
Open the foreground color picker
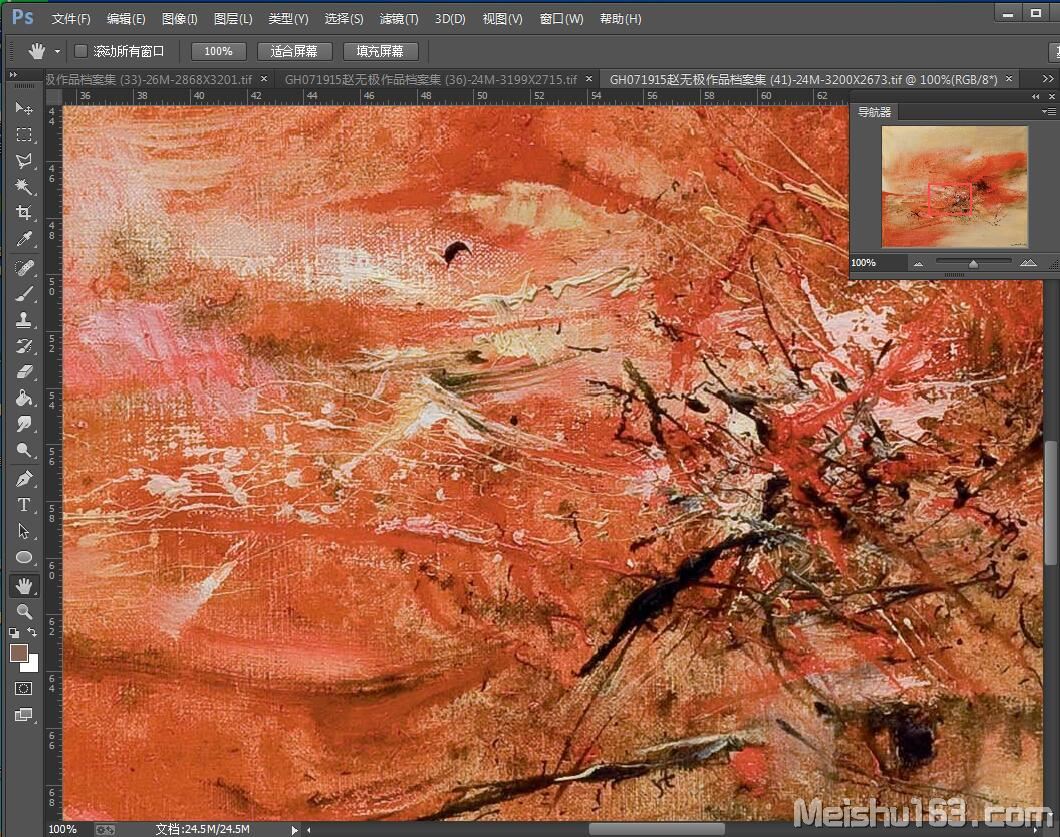coord(18,652)
